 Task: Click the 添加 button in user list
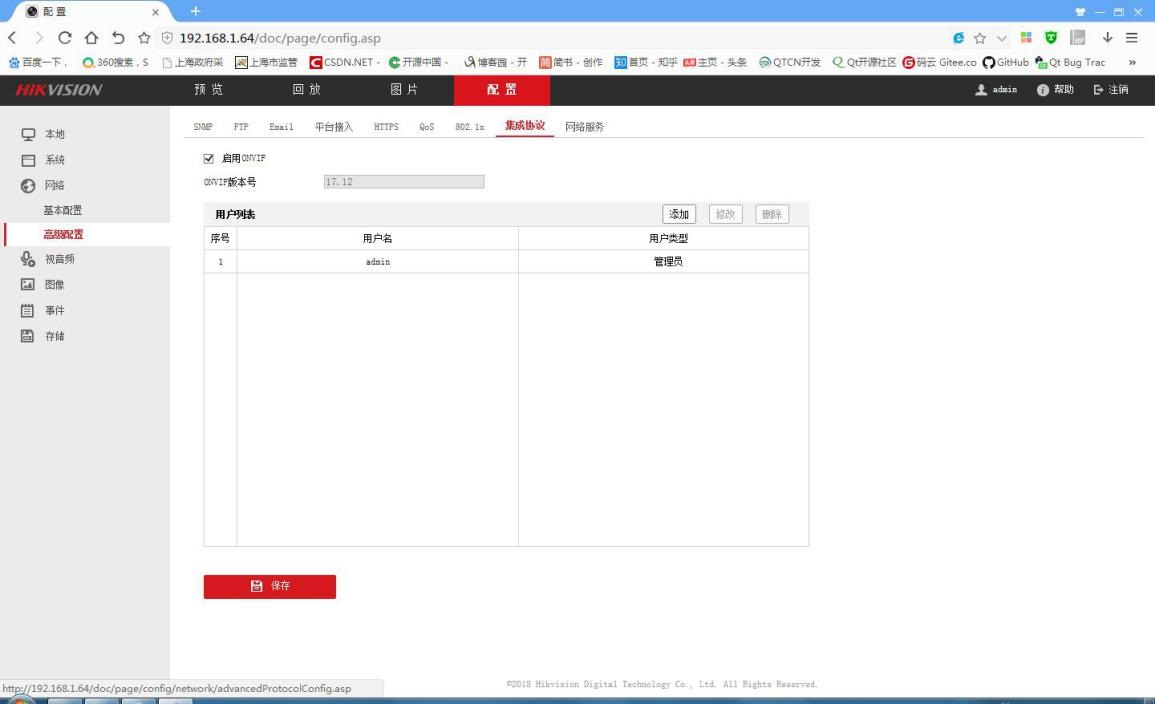pyautogui.click(x=679, y=214)
